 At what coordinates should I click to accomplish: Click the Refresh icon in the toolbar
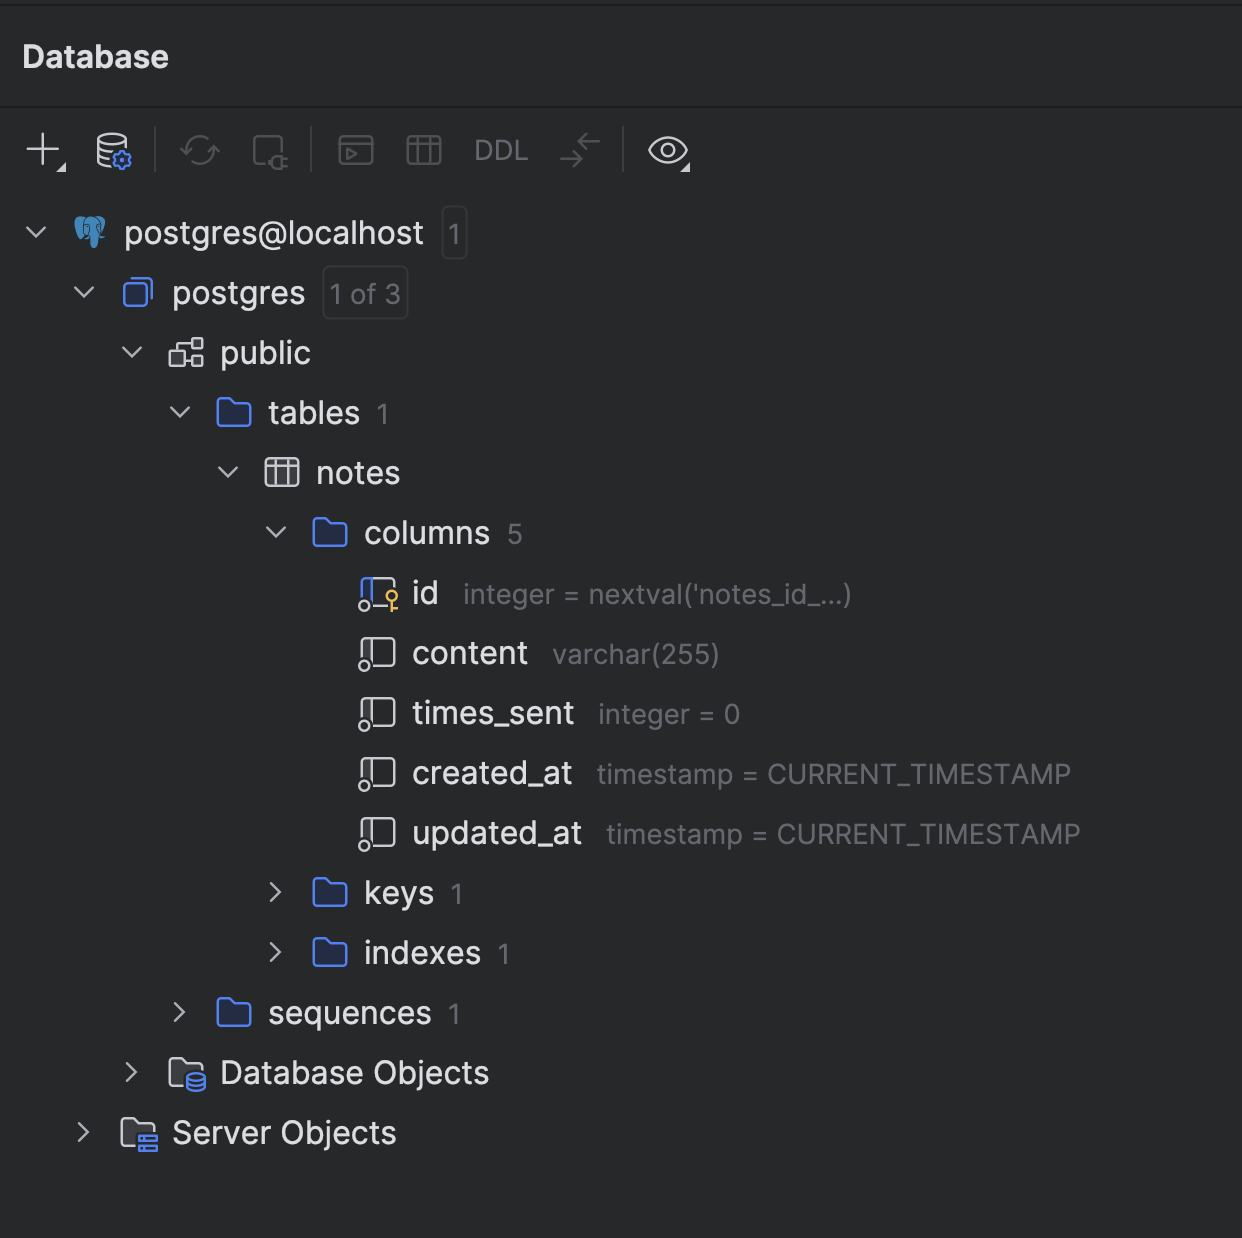click(x=199, y=150)
